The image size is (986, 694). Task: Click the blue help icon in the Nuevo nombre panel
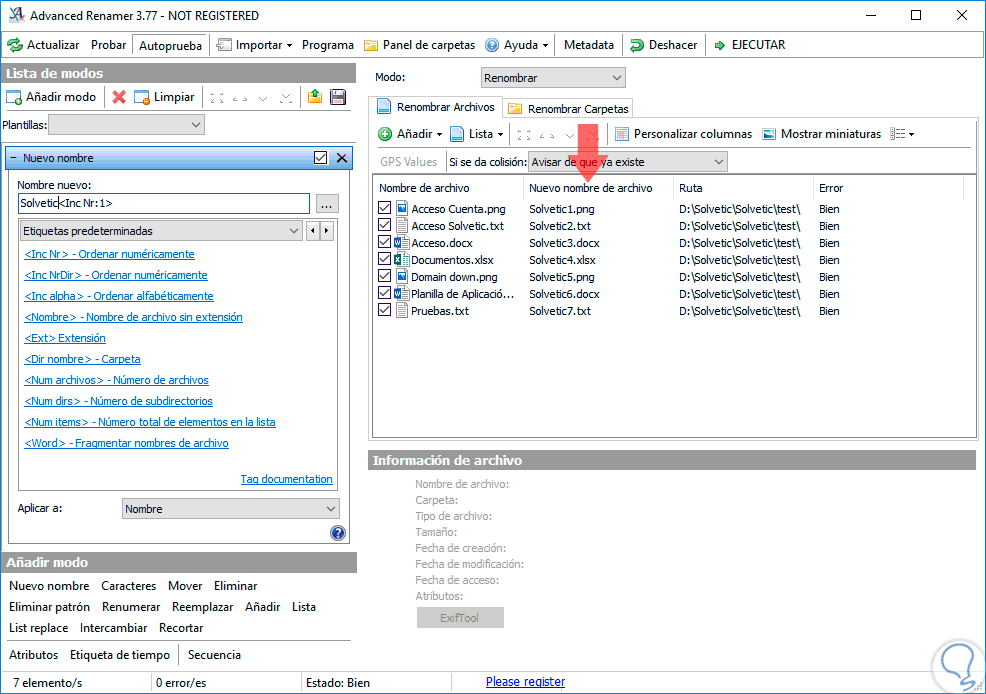point(338,533)
